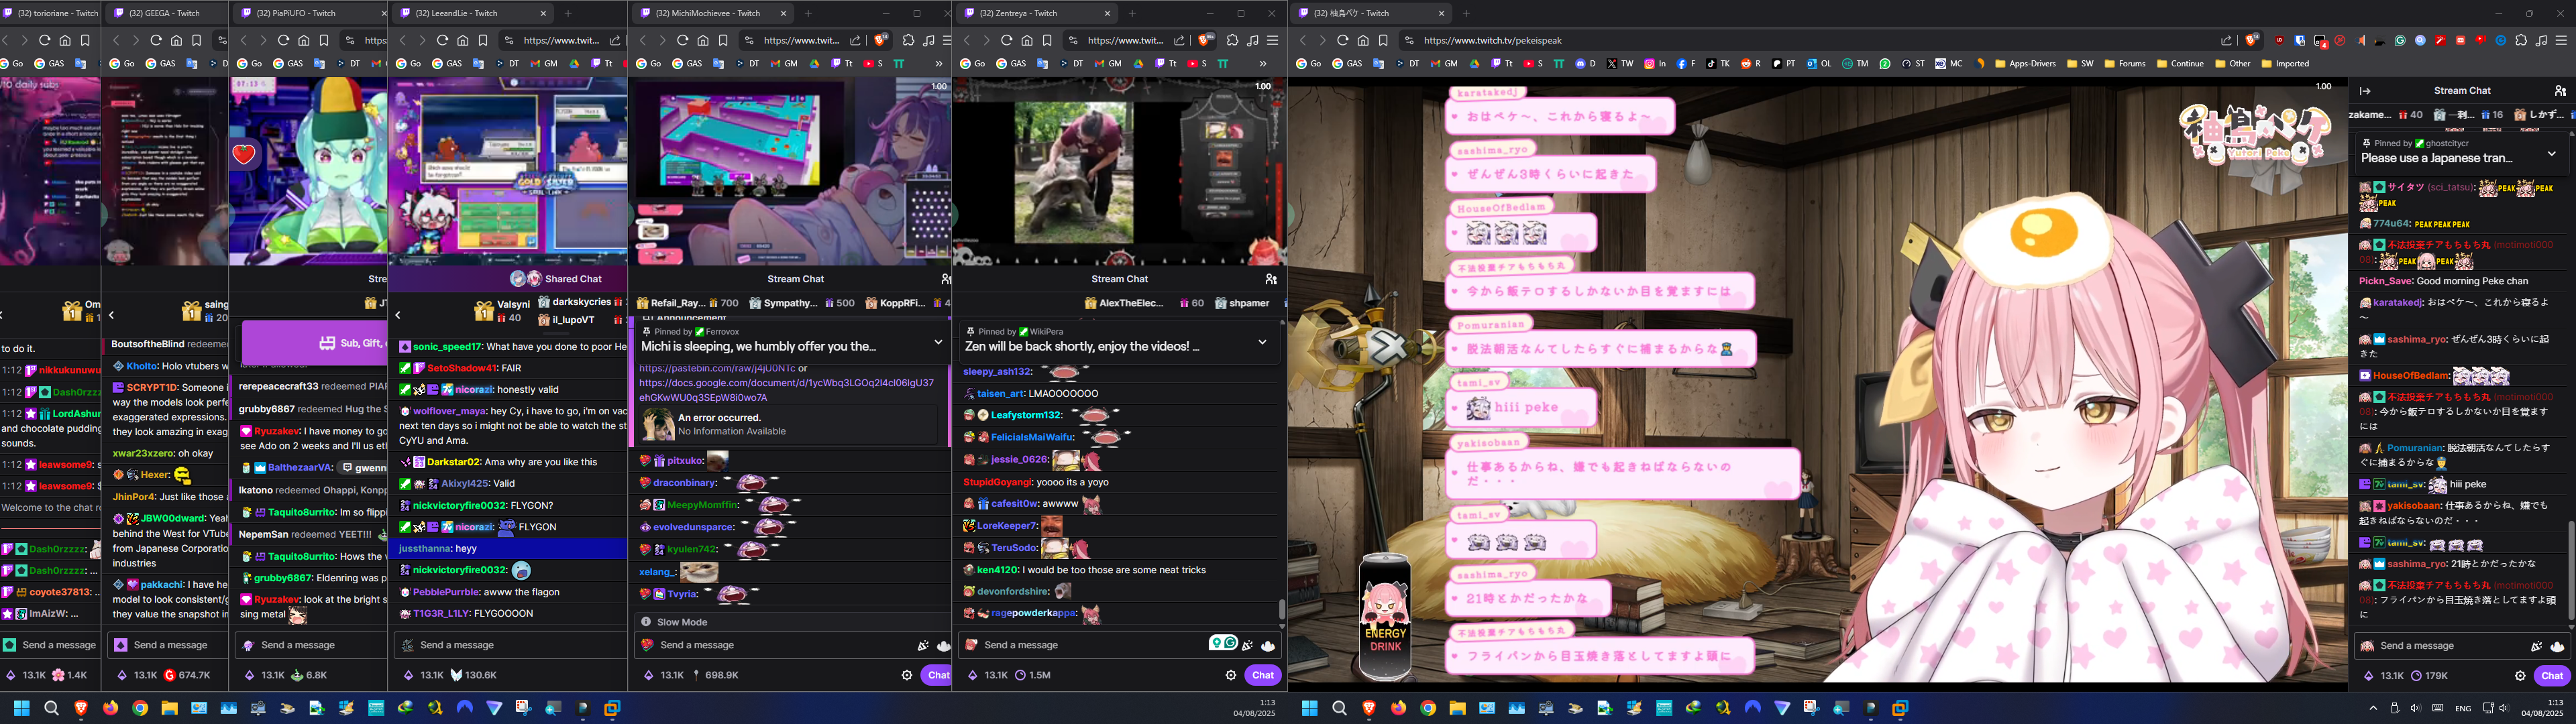Image resolution: width=2576 pixels, height=724 pixels.
Task: Select the Zentreya Twitch tab
Action: tap(1036, 13)
